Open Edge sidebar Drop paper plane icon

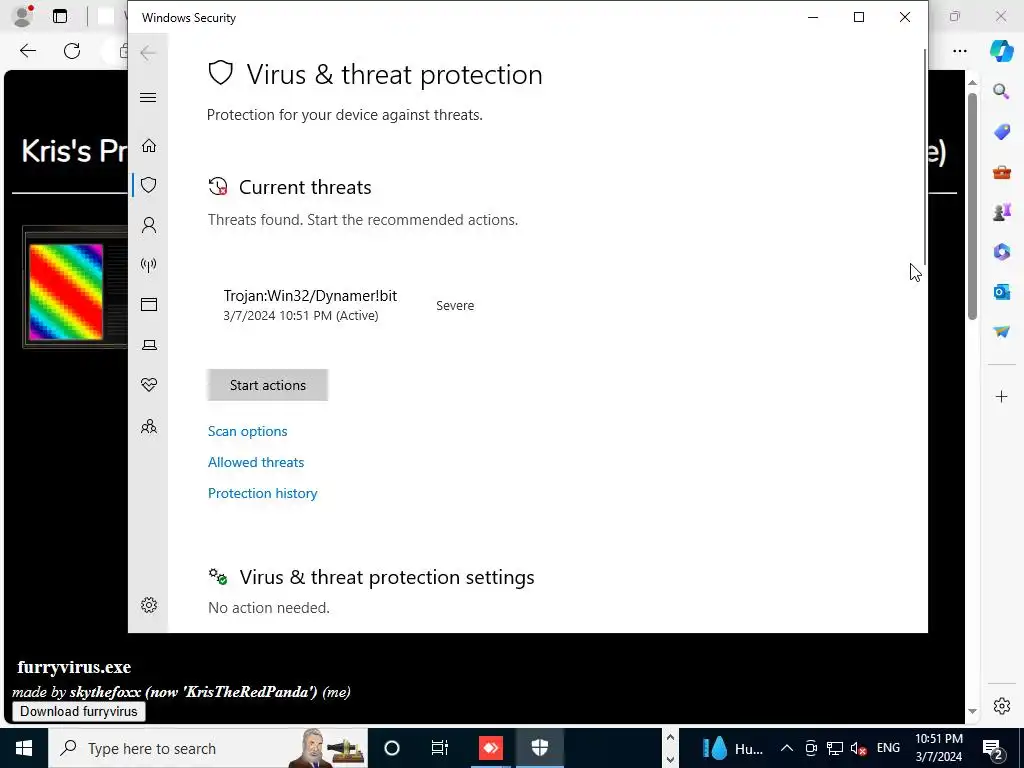click(x=1001, y=332)
